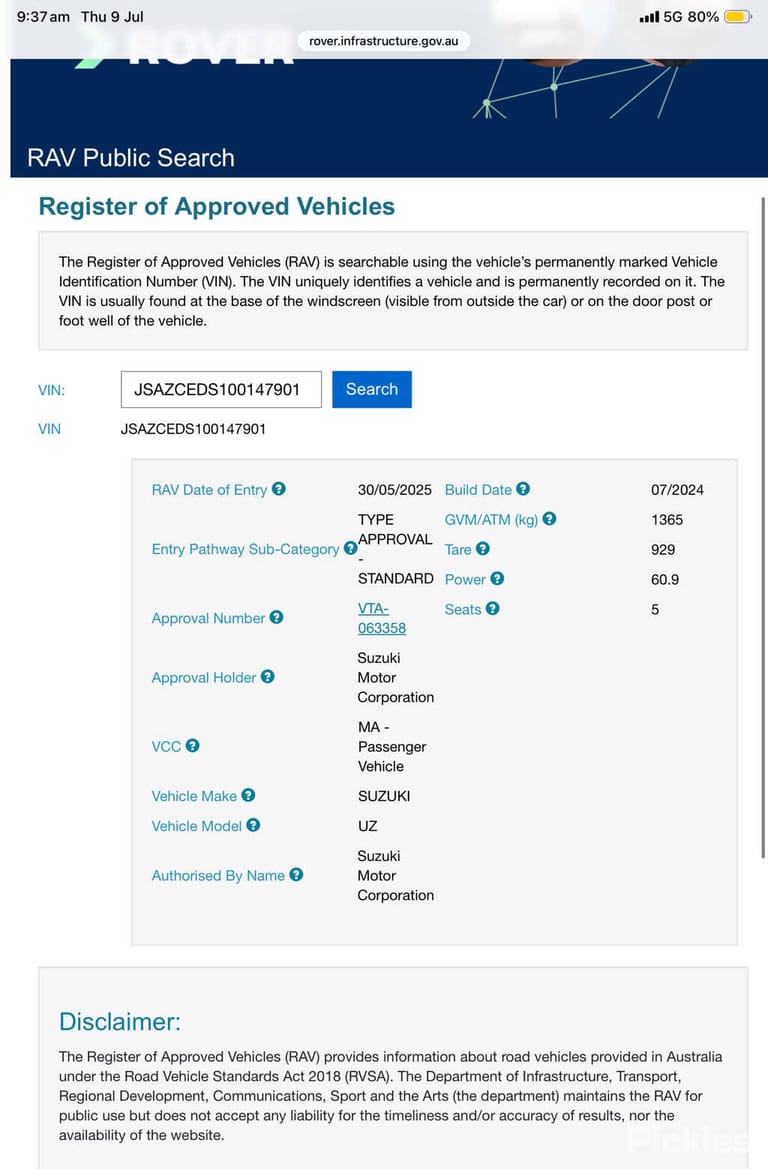Image resolution: width=768 pixels, height=1169 pixels.
Task: Click the Seats value 5
Action: click(x=655, y=609)
